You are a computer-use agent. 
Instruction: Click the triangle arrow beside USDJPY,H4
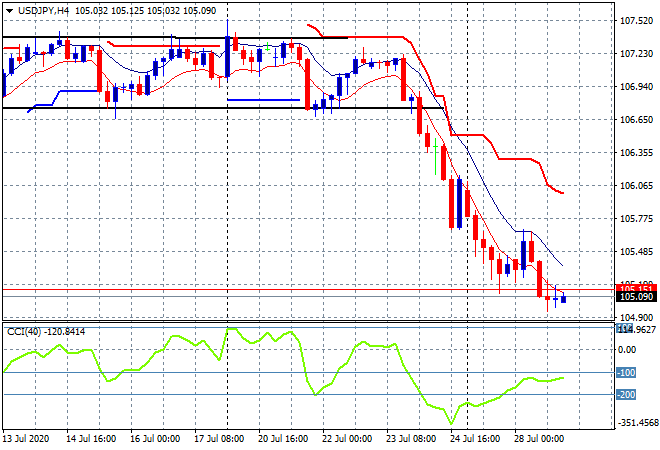9,11
